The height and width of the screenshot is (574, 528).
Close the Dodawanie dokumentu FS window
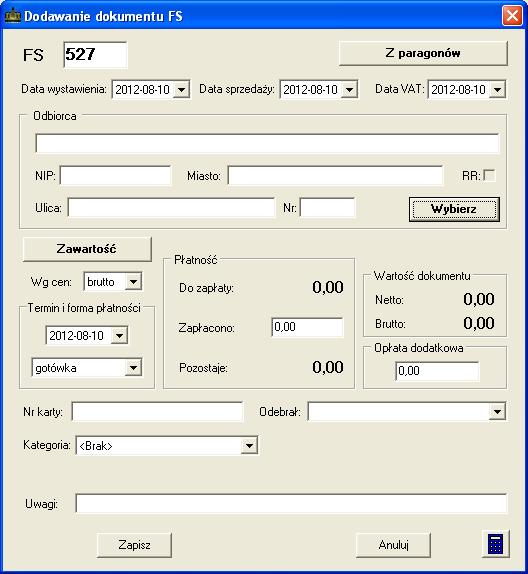(512, 16)
